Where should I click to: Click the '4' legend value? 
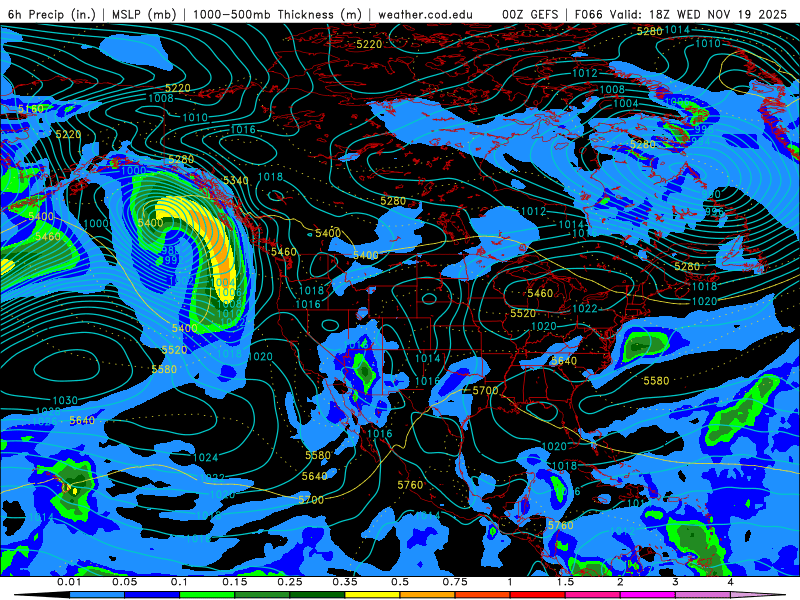coord(730,582)
